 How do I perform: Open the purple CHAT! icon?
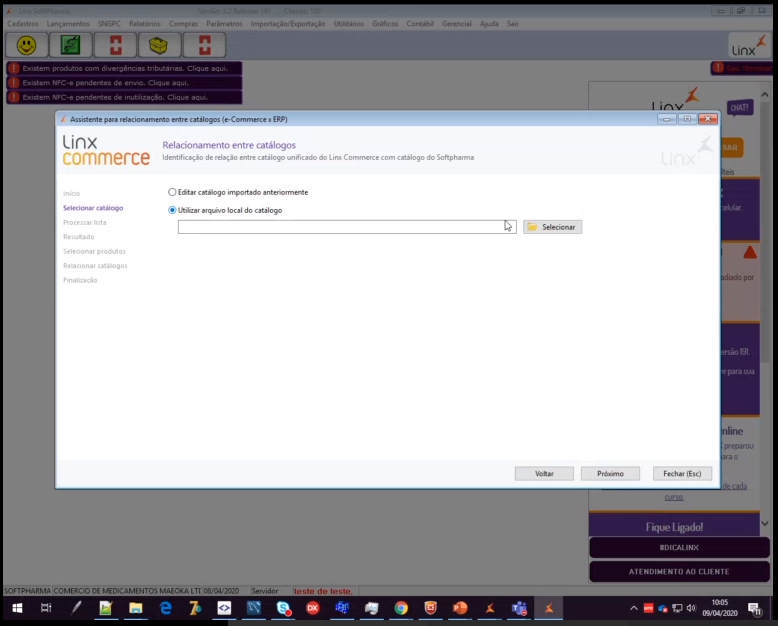(x=740, y=108)
